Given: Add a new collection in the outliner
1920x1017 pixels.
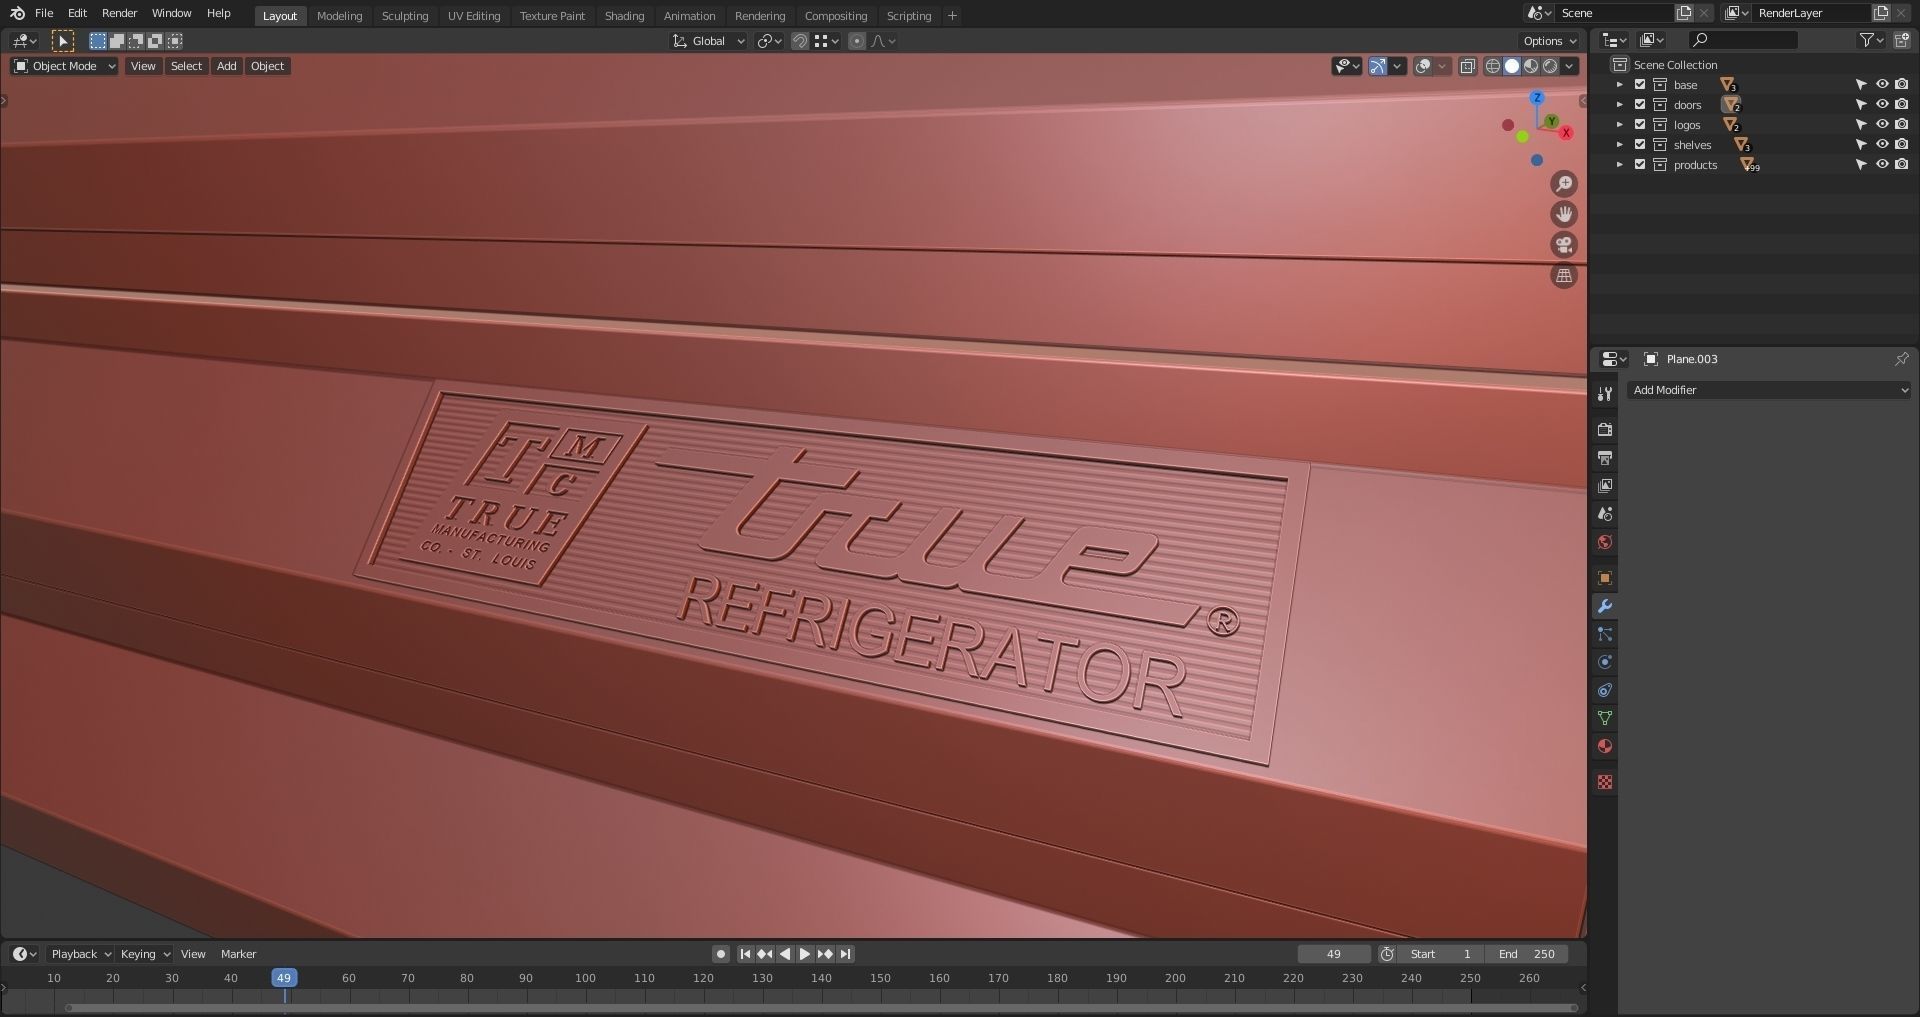Looking at the screenshot, I should 1901,40.
